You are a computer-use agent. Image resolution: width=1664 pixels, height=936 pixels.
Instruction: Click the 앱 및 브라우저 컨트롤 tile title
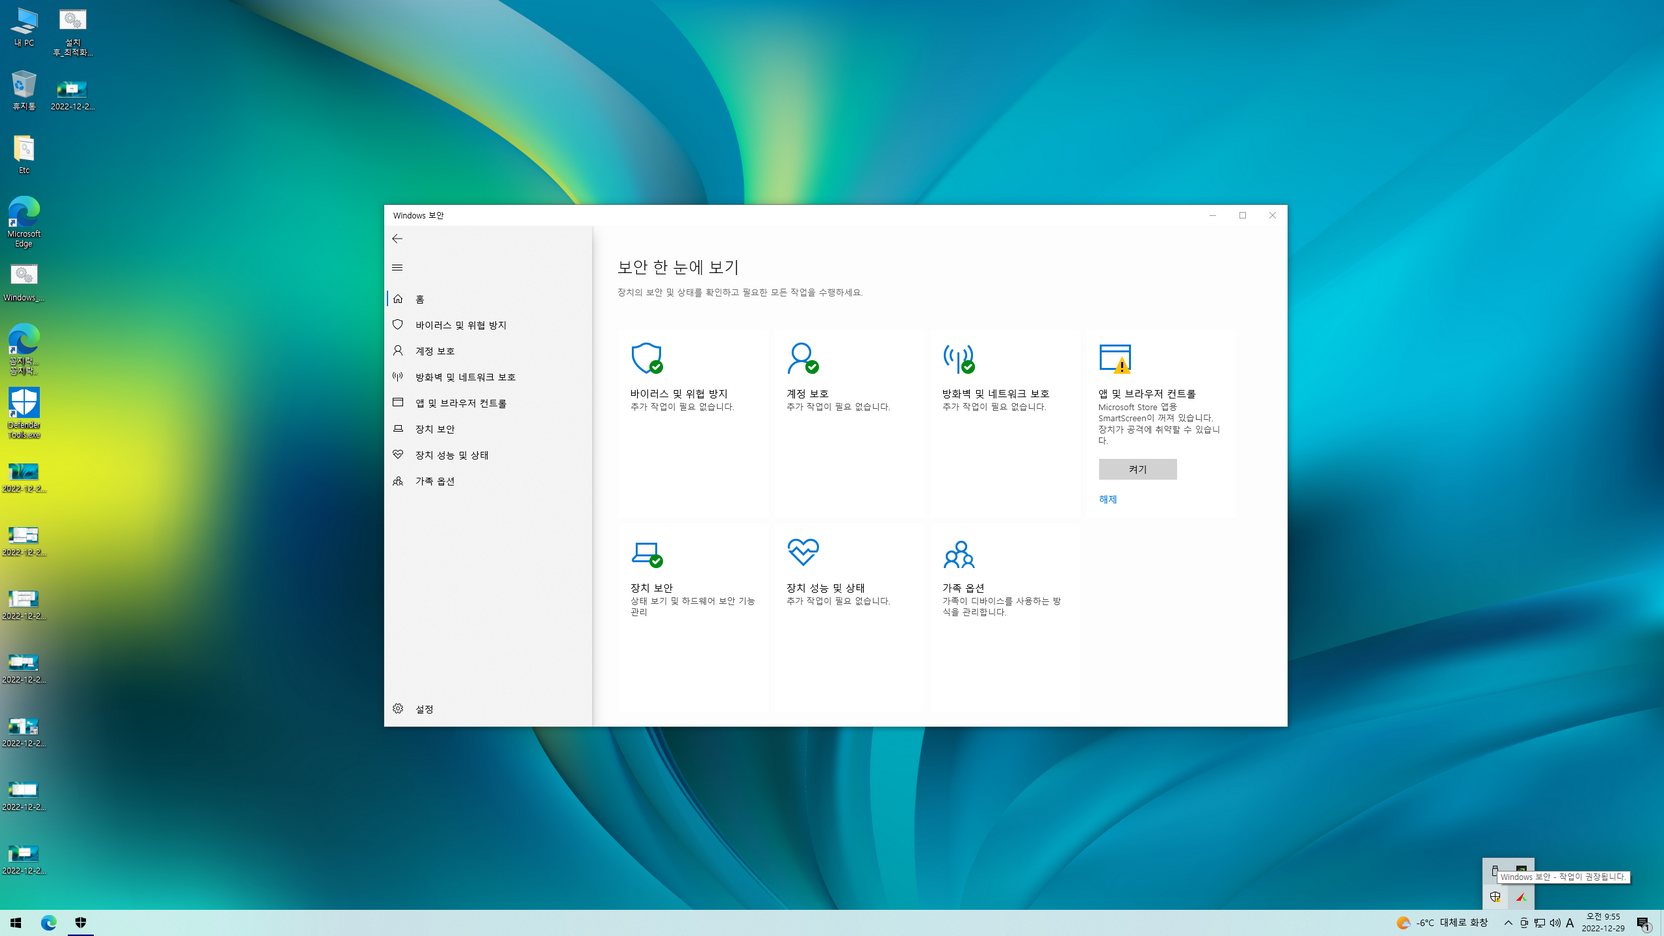tap(1147, 394)
